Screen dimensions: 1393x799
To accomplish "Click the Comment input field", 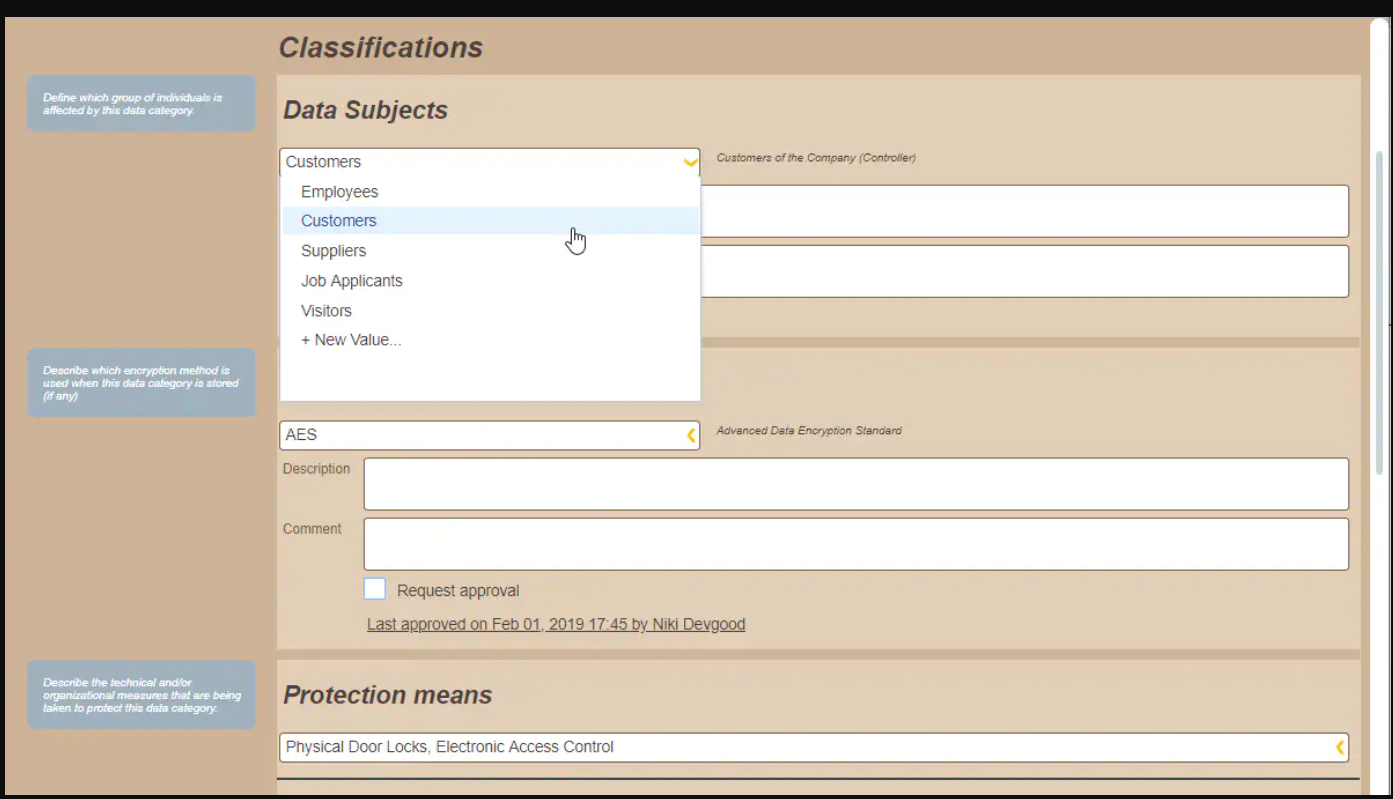I will pos(855,543).
